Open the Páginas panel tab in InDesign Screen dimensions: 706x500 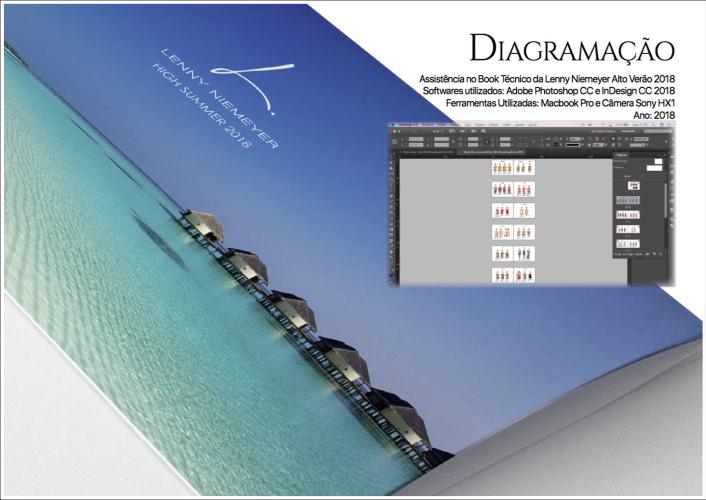[622, 155]
